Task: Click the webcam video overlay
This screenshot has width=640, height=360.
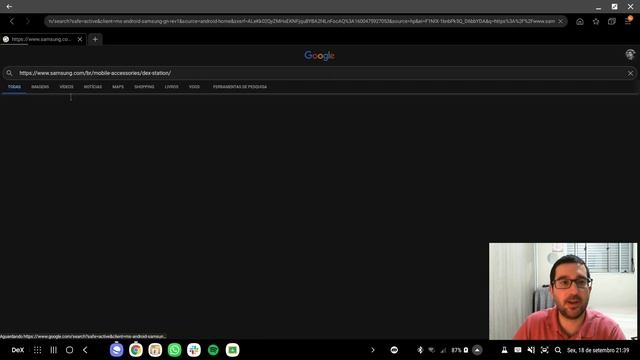Action: 563,291
